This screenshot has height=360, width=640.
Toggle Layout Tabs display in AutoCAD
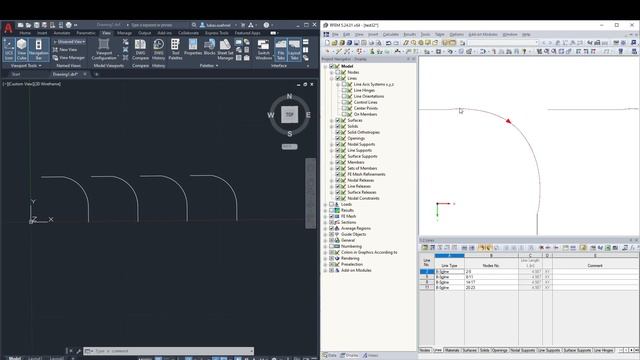tap(294, 49)
